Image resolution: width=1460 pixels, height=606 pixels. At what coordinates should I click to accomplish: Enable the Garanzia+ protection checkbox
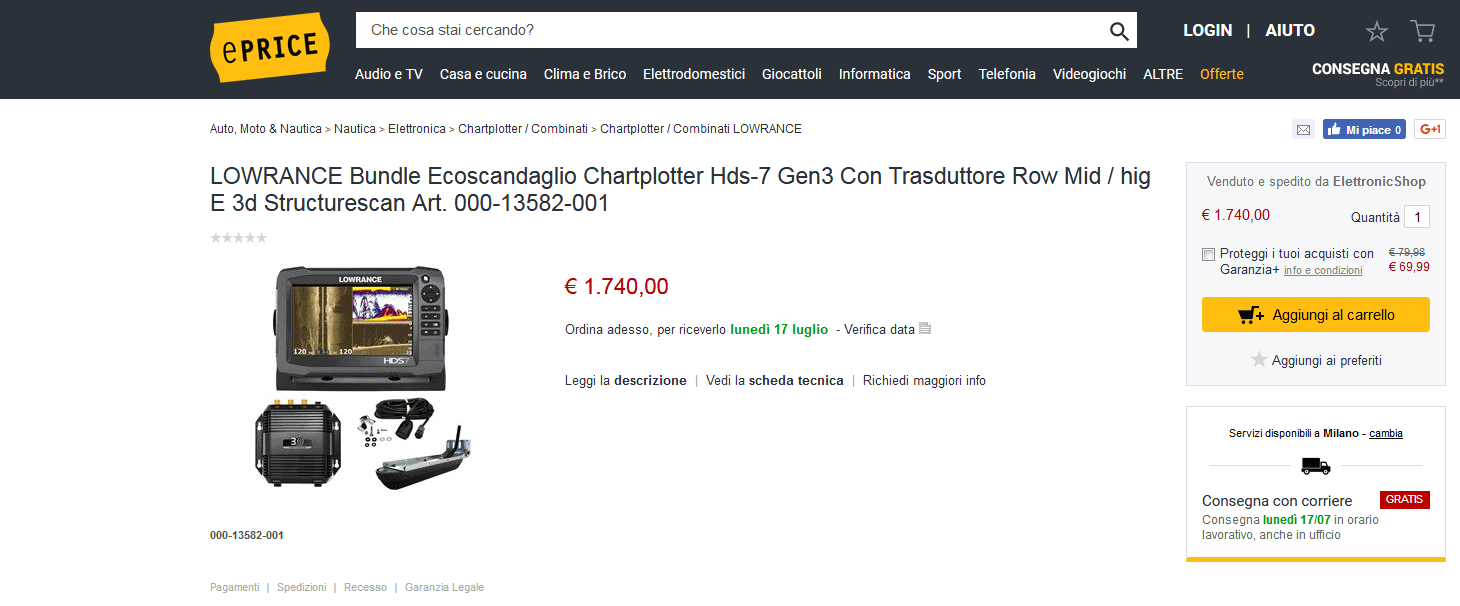coord(1208,254)
